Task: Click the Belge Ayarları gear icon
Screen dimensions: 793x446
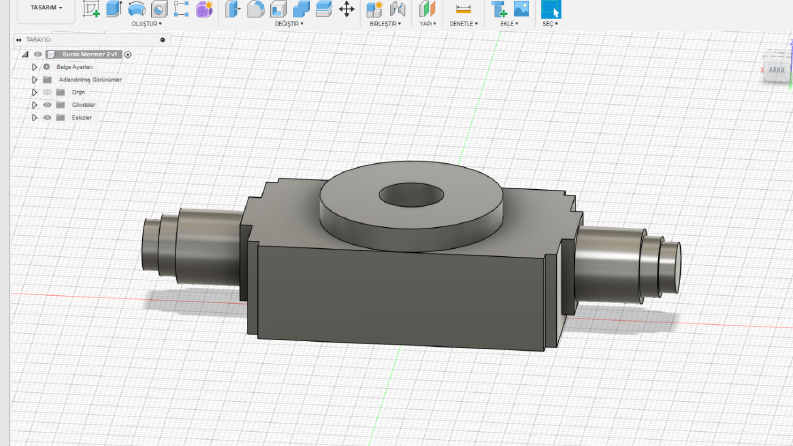Action: 47,67
